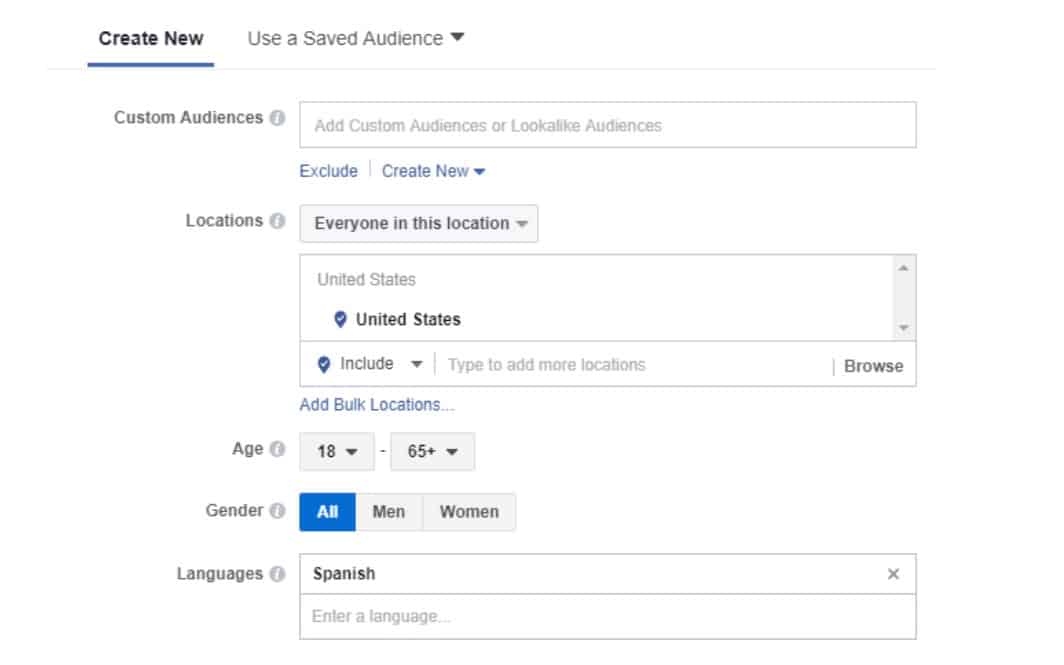Open the Create New link dropdown
The image size is (1064, 665).
point(433,171)
